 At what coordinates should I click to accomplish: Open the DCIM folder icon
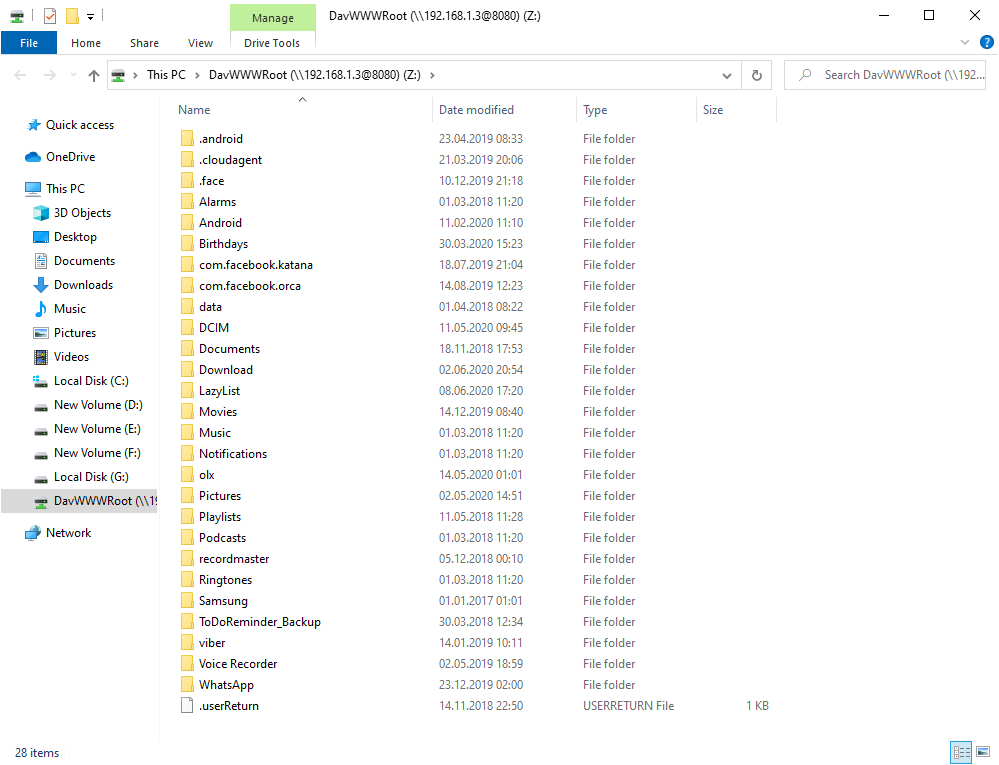point(187,328)
